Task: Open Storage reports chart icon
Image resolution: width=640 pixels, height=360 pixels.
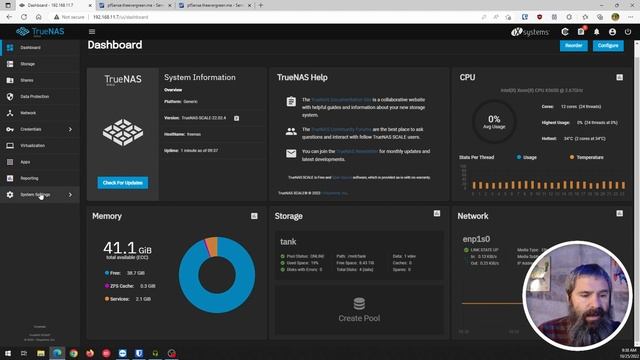Action: pyautogui.click(x=437, y=213)
